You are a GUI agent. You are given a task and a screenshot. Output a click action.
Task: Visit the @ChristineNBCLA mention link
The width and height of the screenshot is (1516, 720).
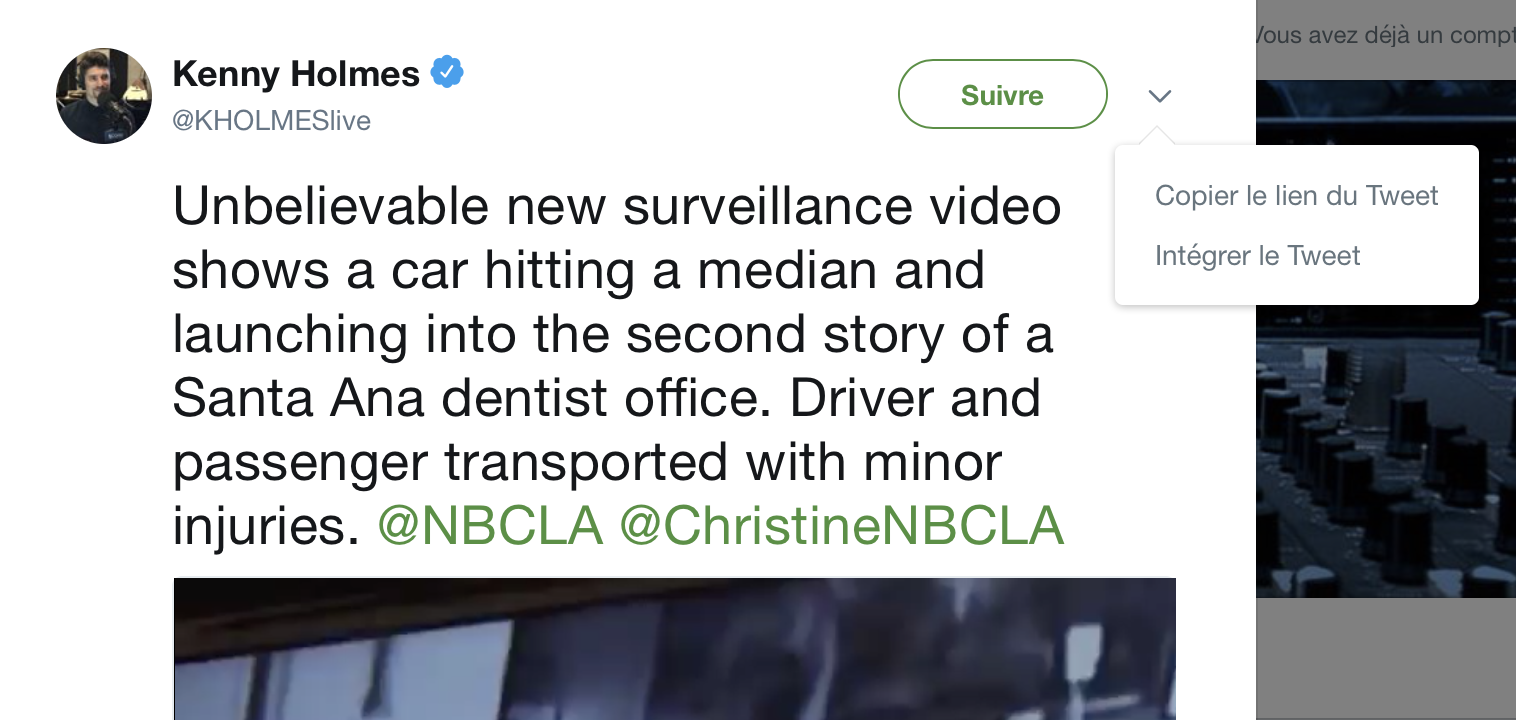click(x=841, y=526)
